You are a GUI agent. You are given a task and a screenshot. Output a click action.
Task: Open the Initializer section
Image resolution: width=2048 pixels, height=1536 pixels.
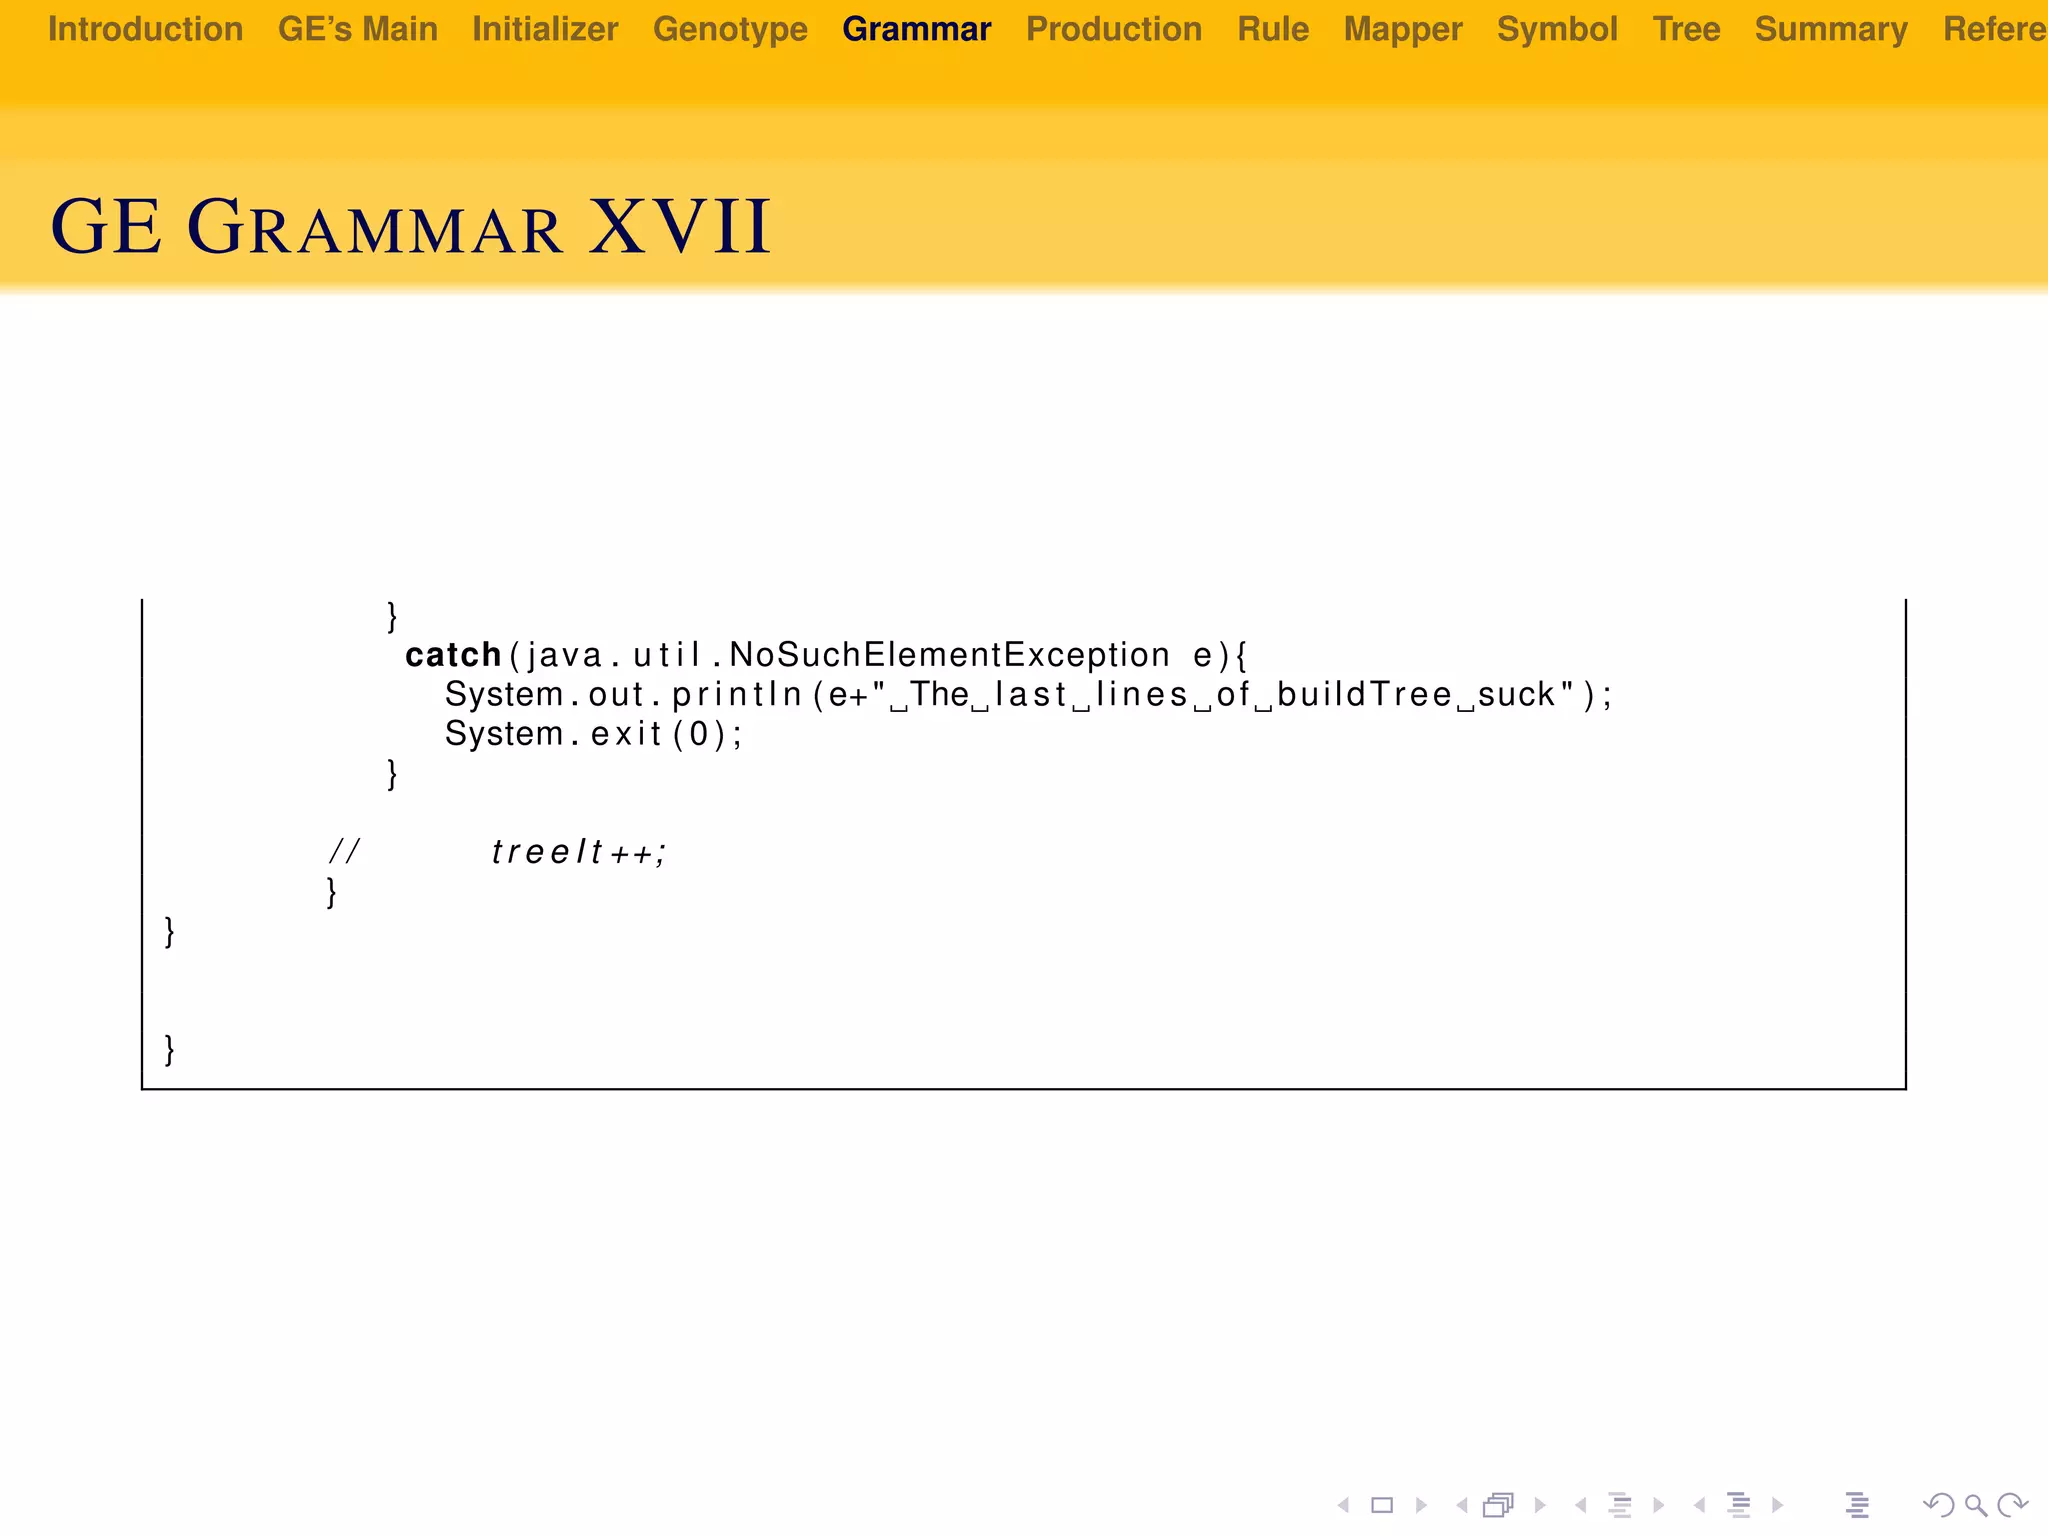pyautogui.click(x=545, y=29)
